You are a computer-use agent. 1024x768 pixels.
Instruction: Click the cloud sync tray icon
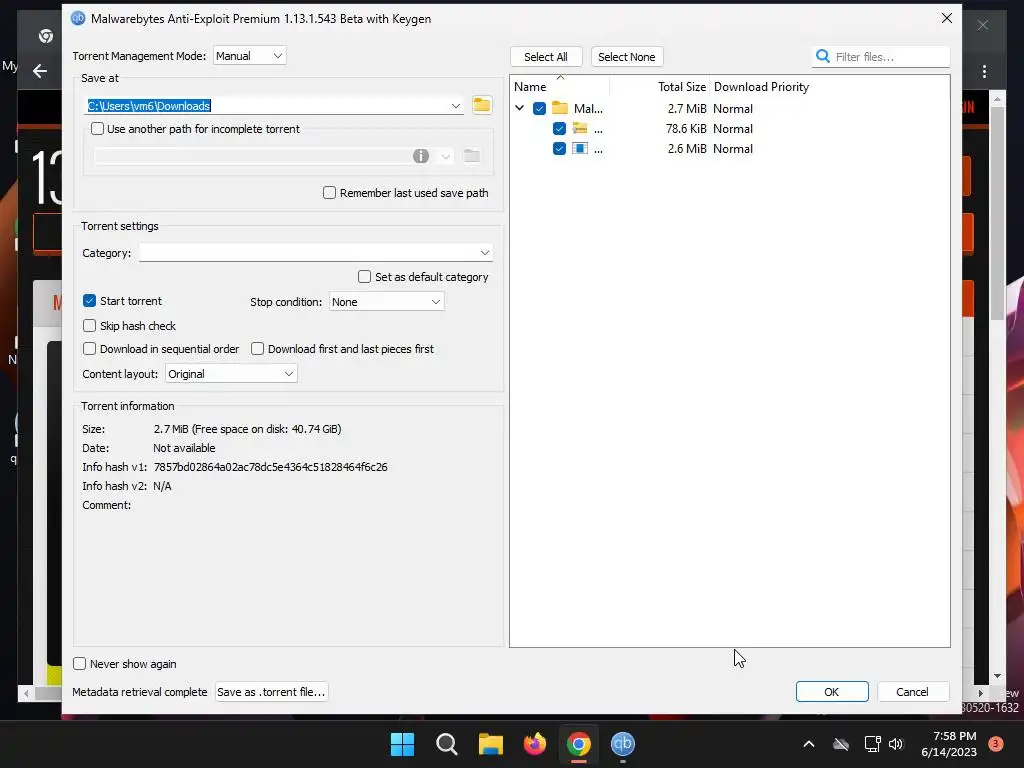tap(841, 744)
